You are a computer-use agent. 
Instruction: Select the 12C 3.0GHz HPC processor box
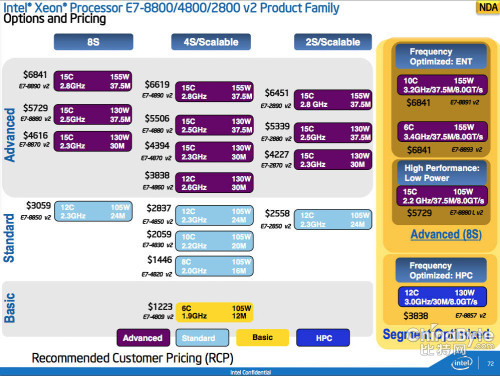pyautogui.click(x=442, y=297)
